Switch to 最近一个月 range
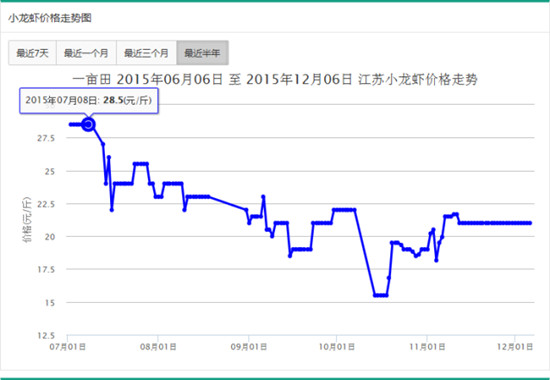Image resolution: width=550 pixels, height=380 pixels. tap(86, 53)
